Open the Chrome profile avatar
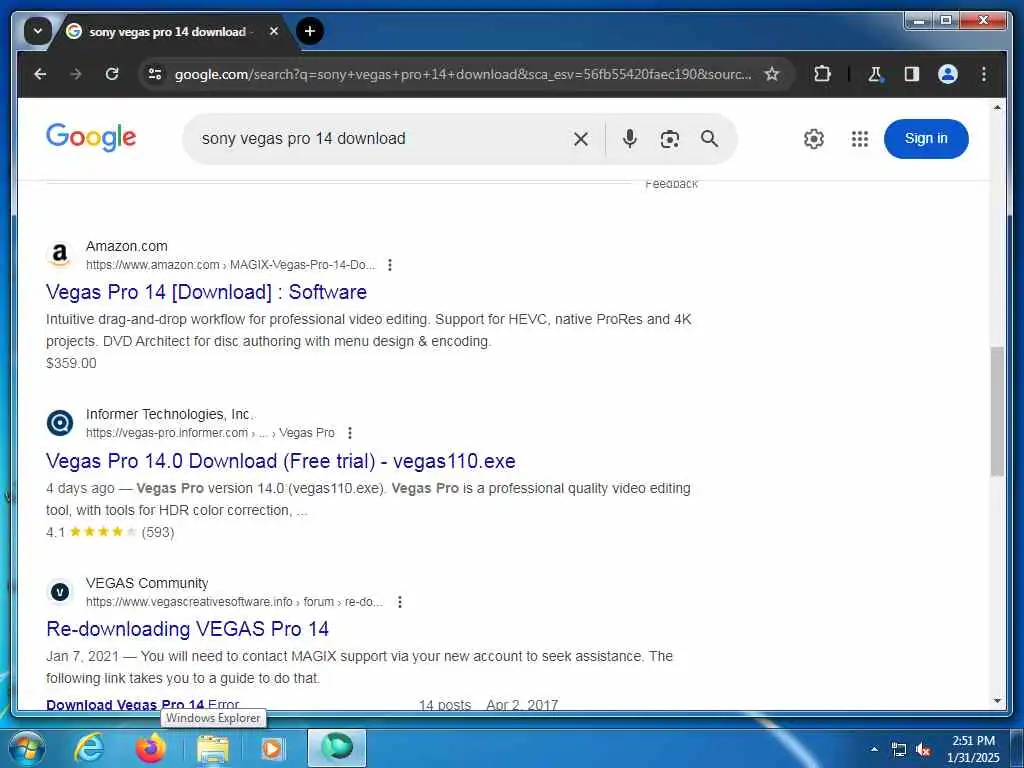1024x768 pixels. coord(948,74)
